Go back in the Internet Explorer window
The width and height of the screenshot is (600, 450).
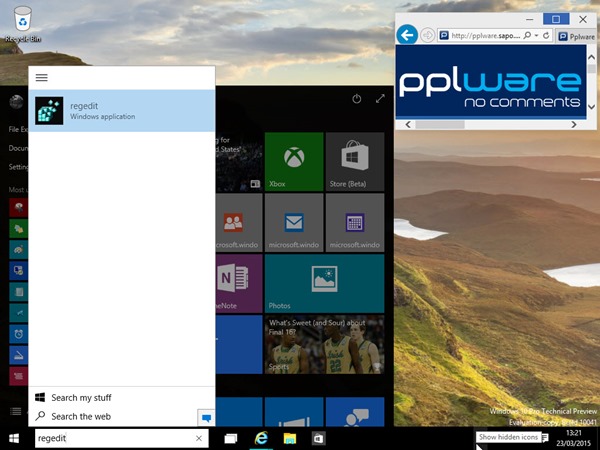(407, 35)
